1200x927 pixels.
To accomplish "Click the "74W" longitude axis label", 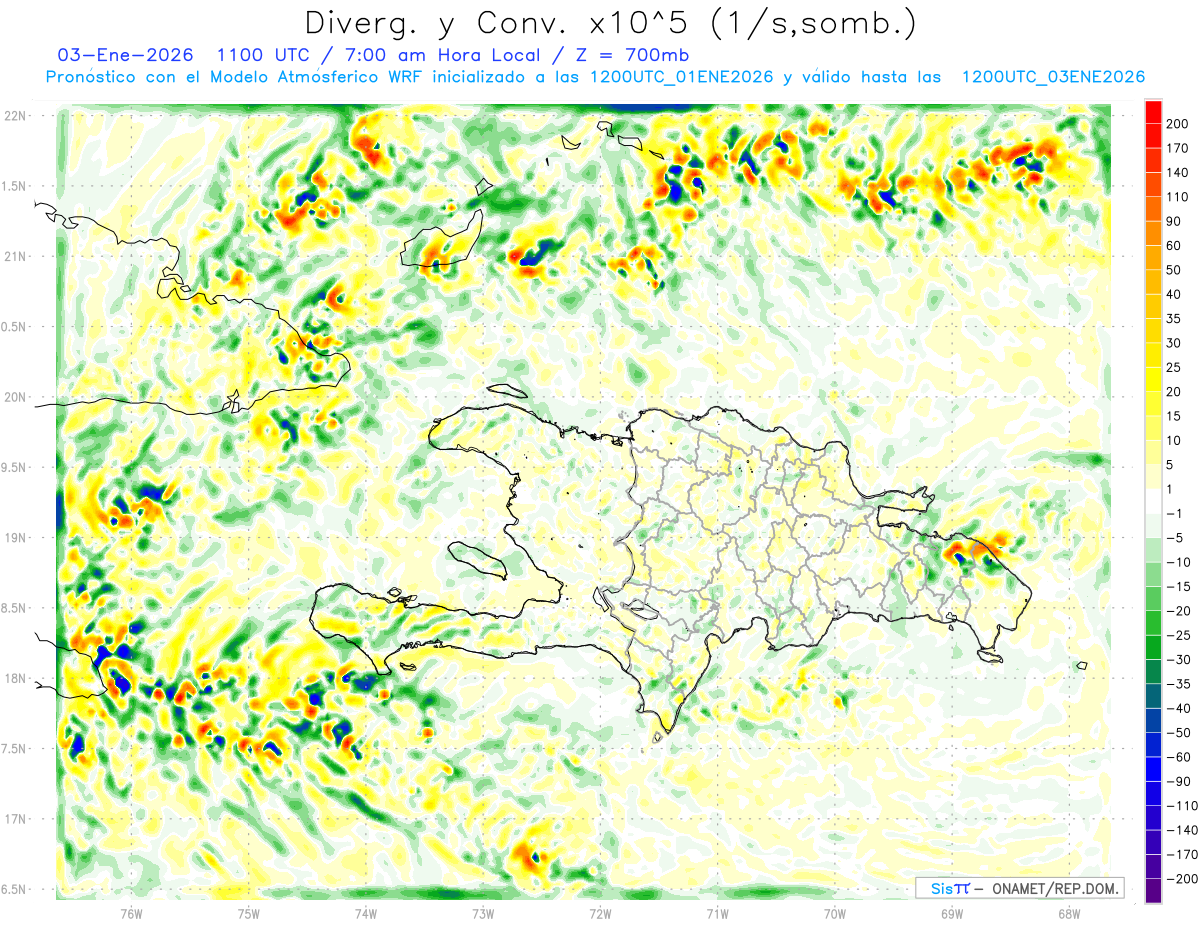I will (x=366, y=913).
